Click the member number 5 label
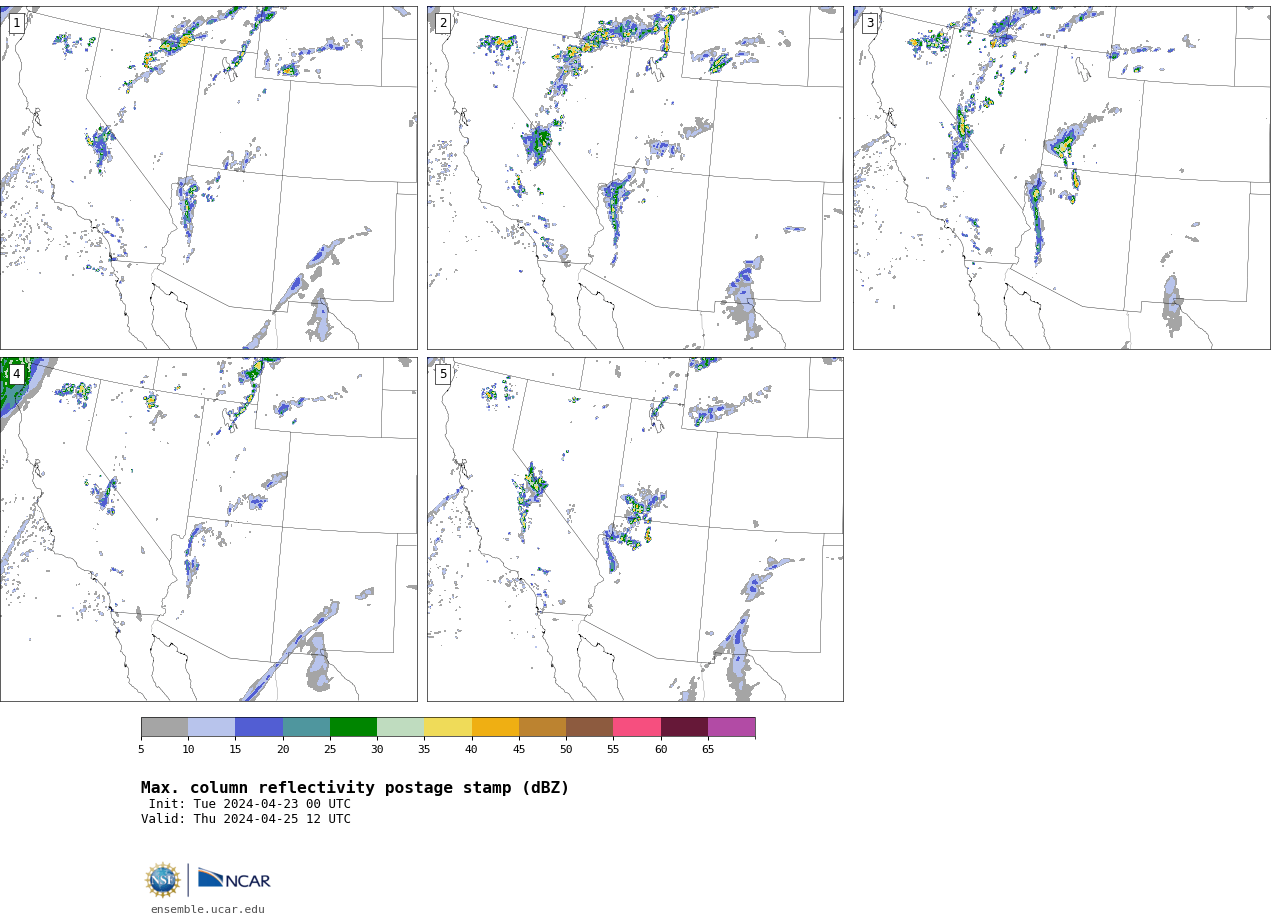 click(443, 374)
